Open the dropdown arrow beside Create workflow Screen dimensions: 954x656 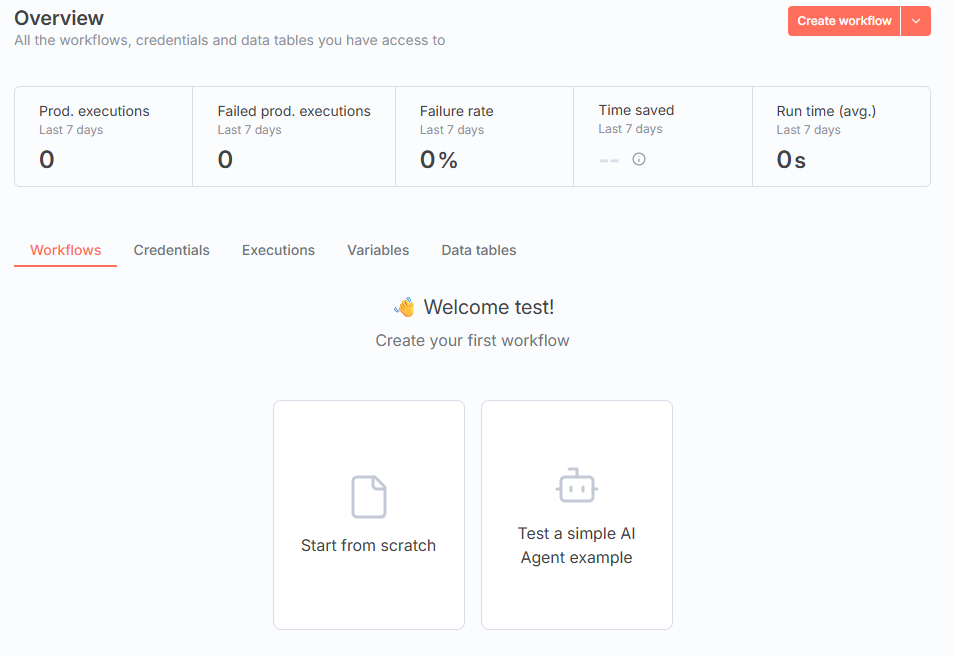916,21
